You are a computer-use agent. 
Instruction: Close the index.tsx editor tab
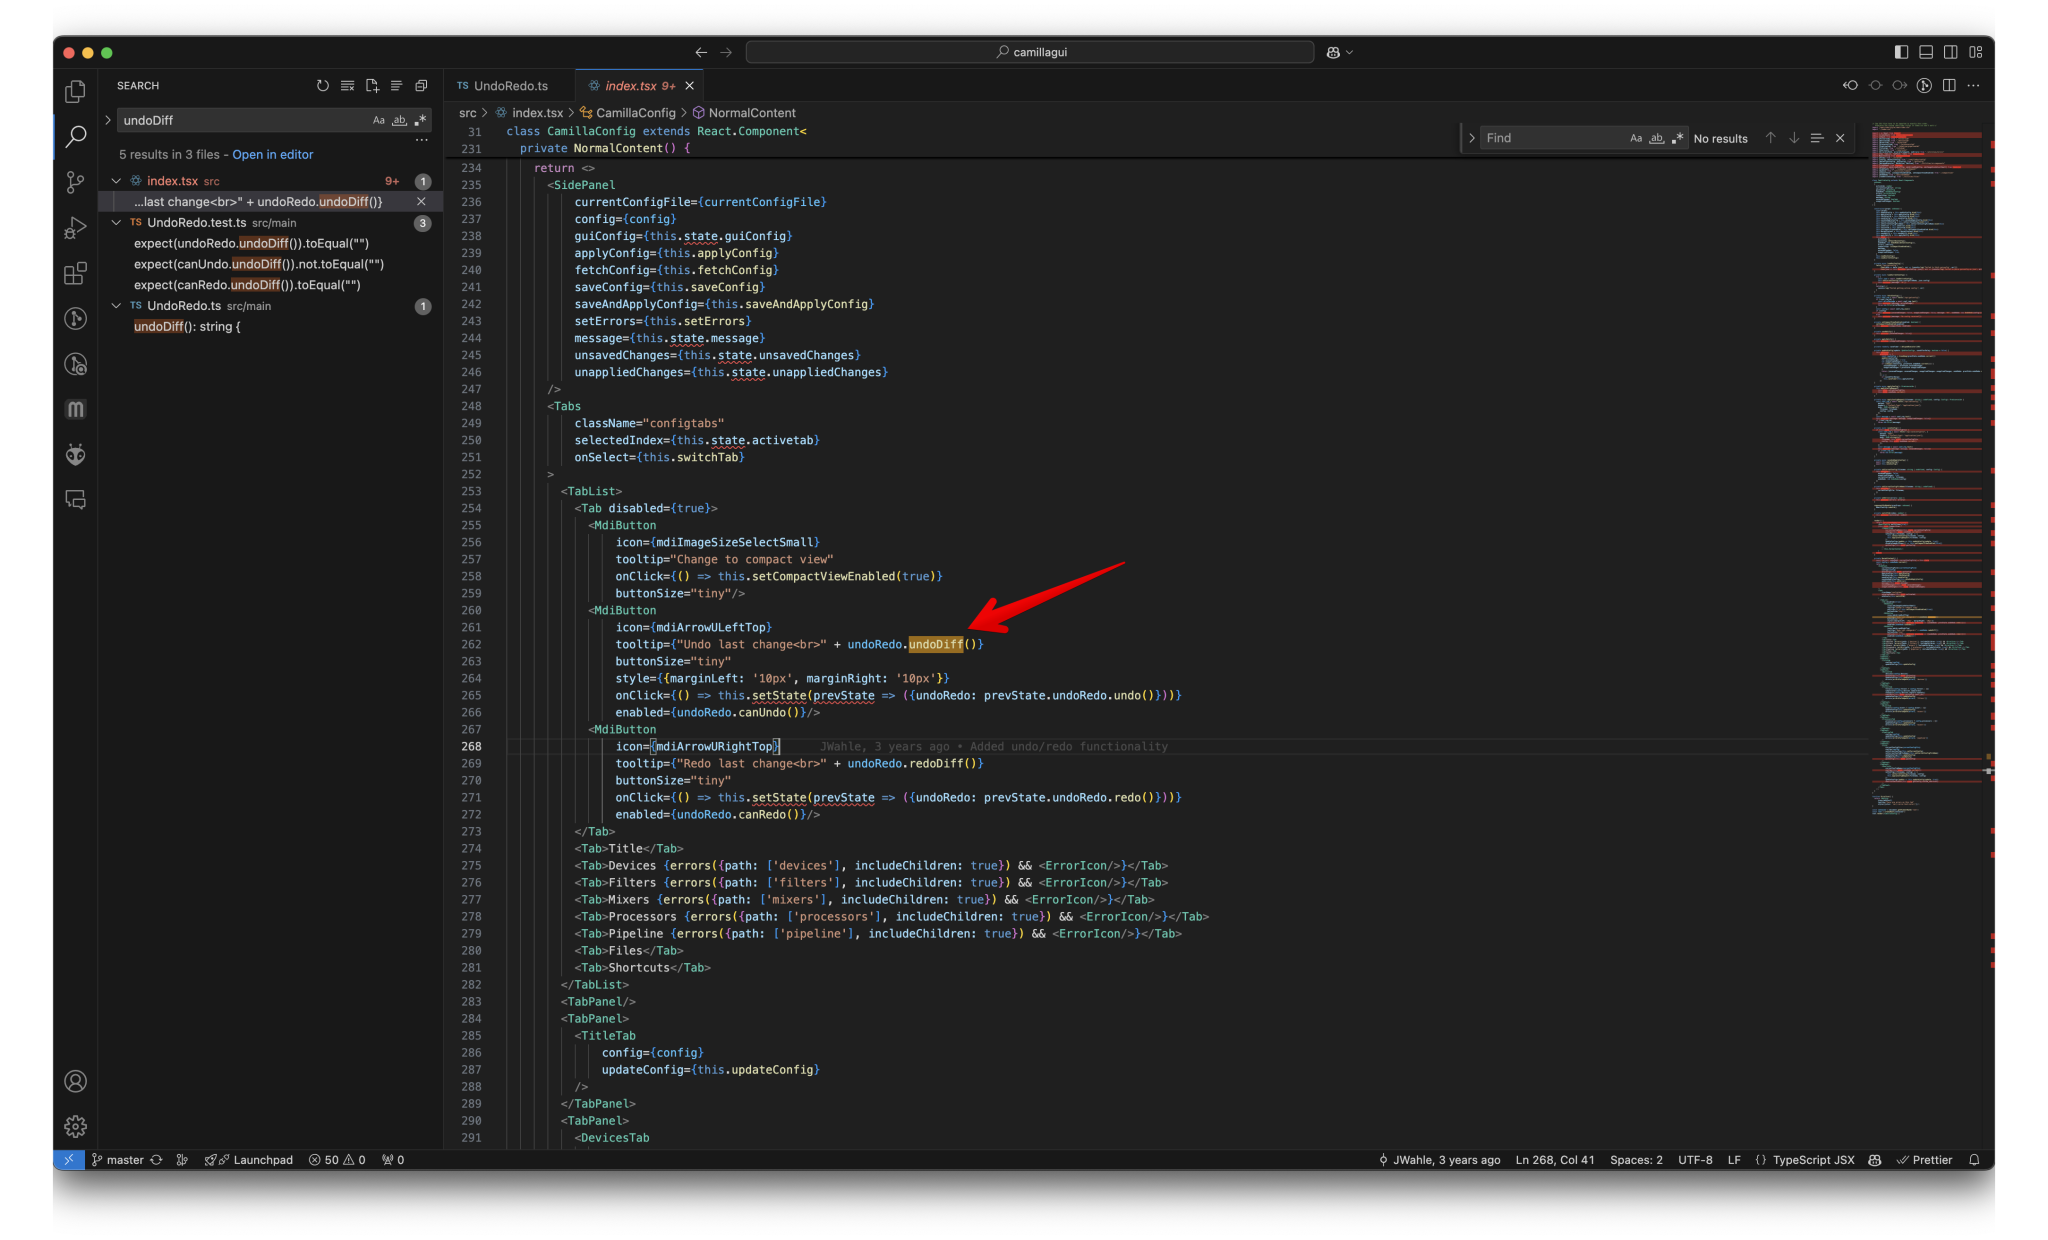(689, 86)
